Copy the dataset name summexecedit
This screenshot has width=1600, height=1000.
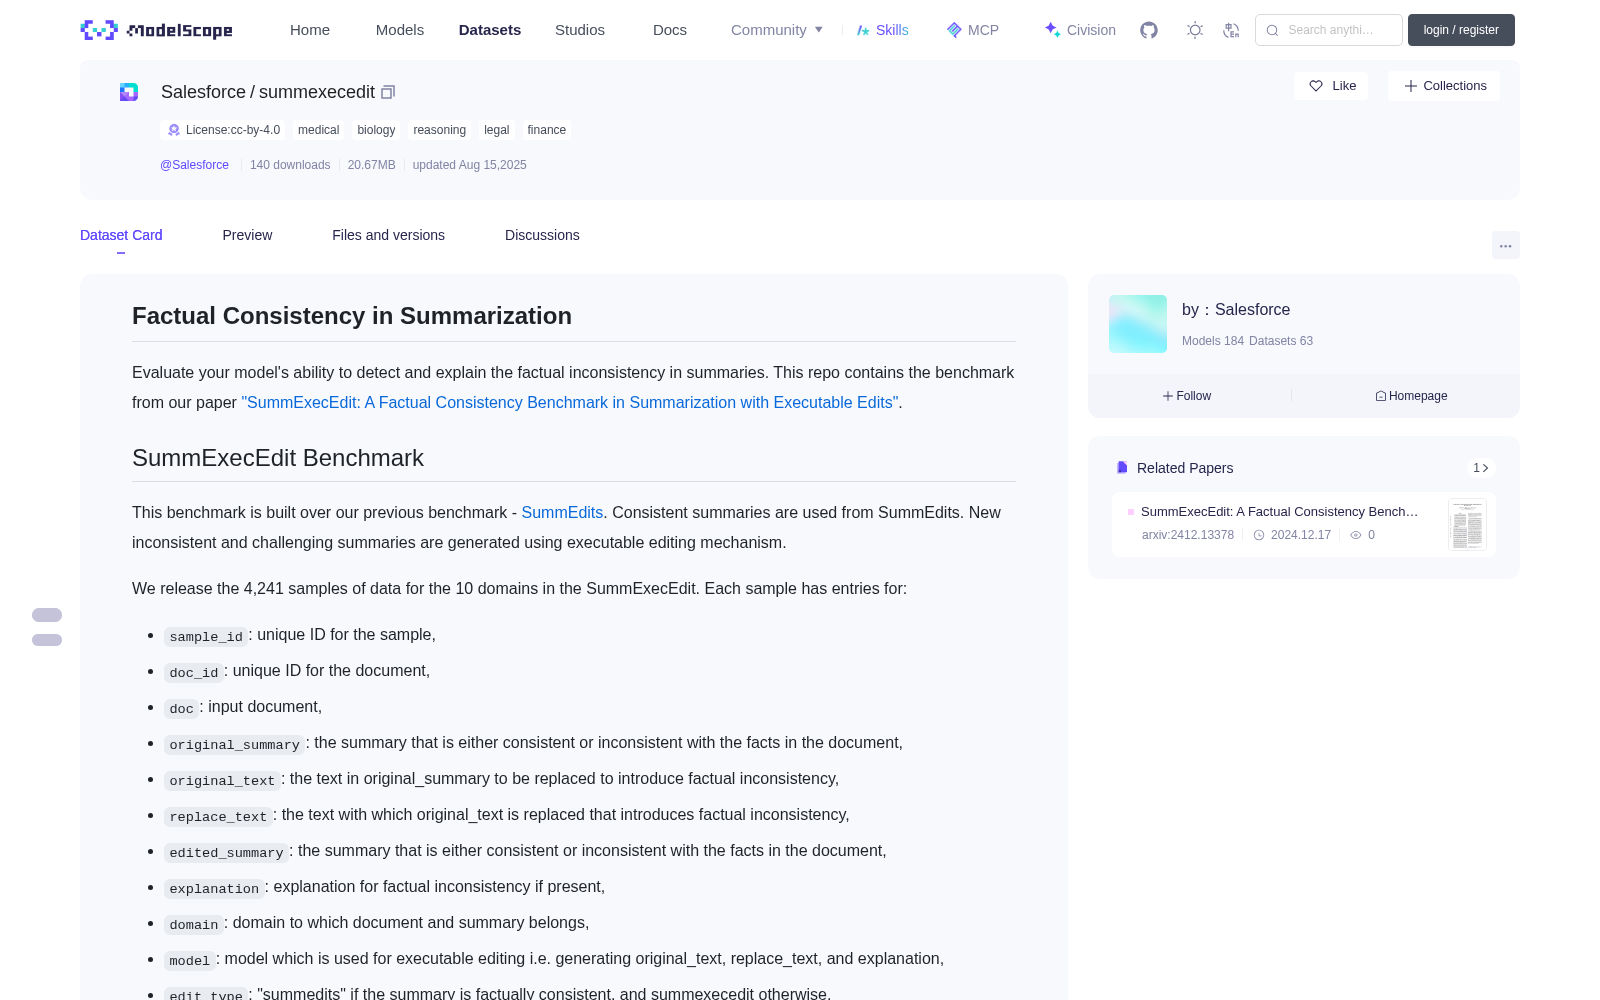[388, 92]
